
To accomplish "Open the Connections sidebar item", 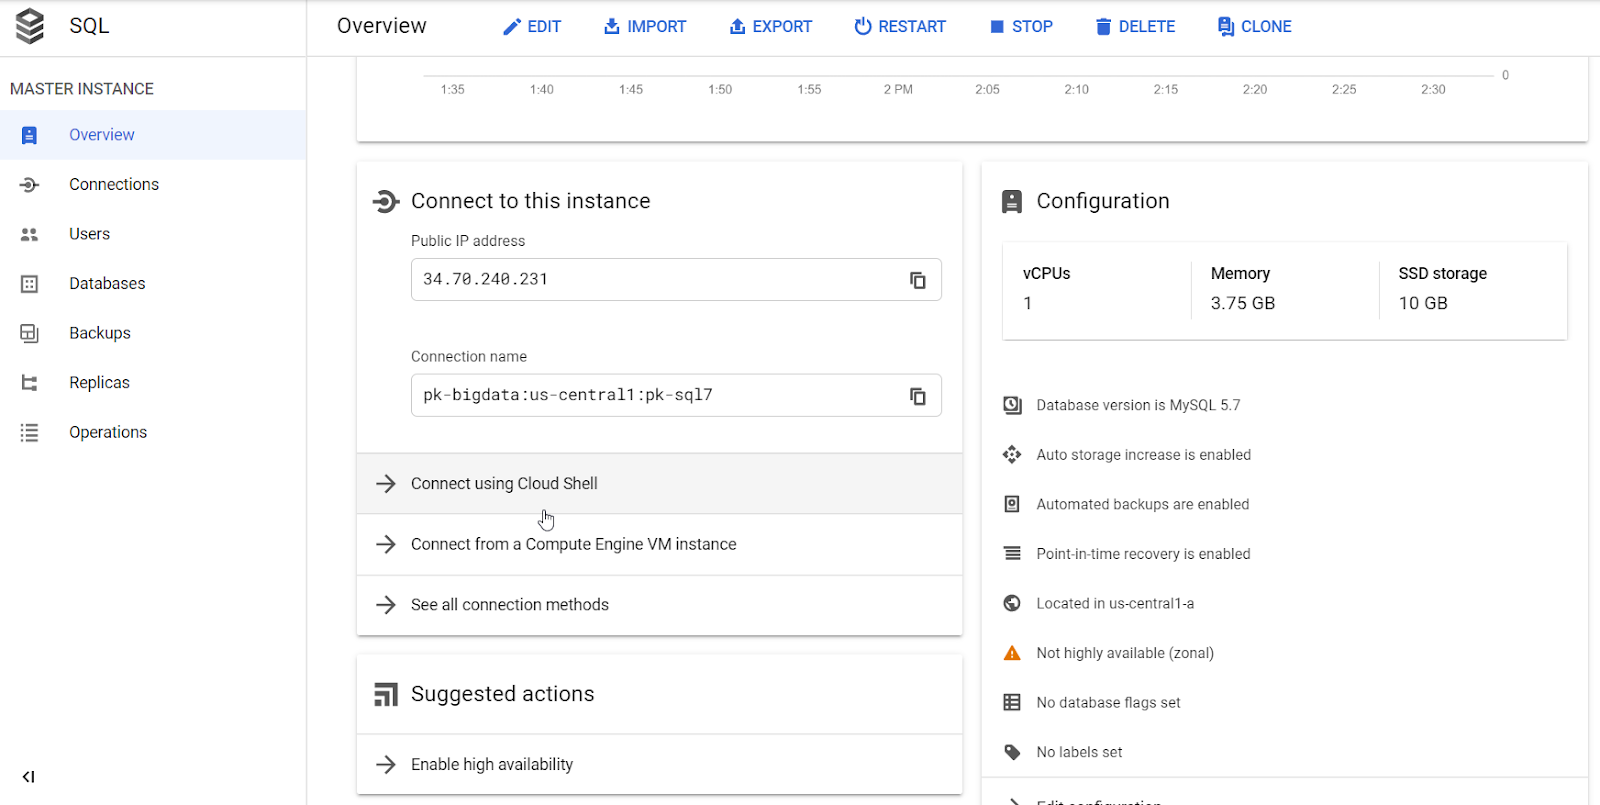I will click(x=153, y=184).
